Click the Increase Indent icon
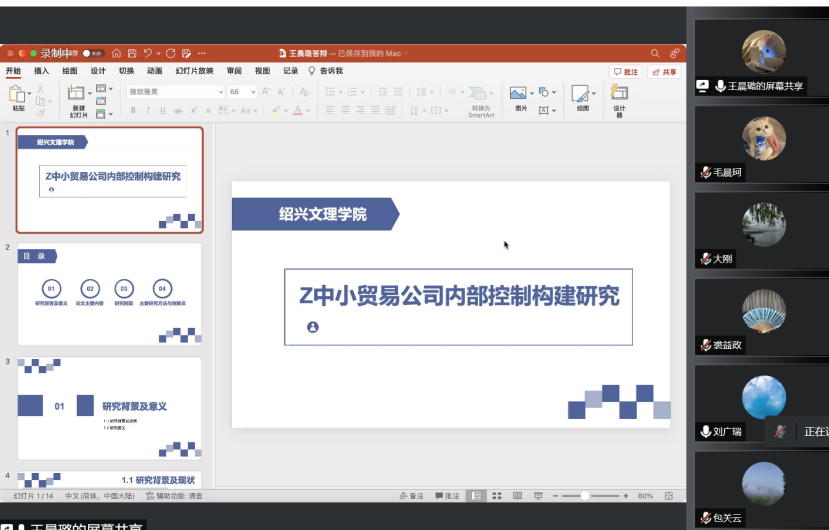The height and width of the screenshot is (530, 829). (x=398, y=92)
